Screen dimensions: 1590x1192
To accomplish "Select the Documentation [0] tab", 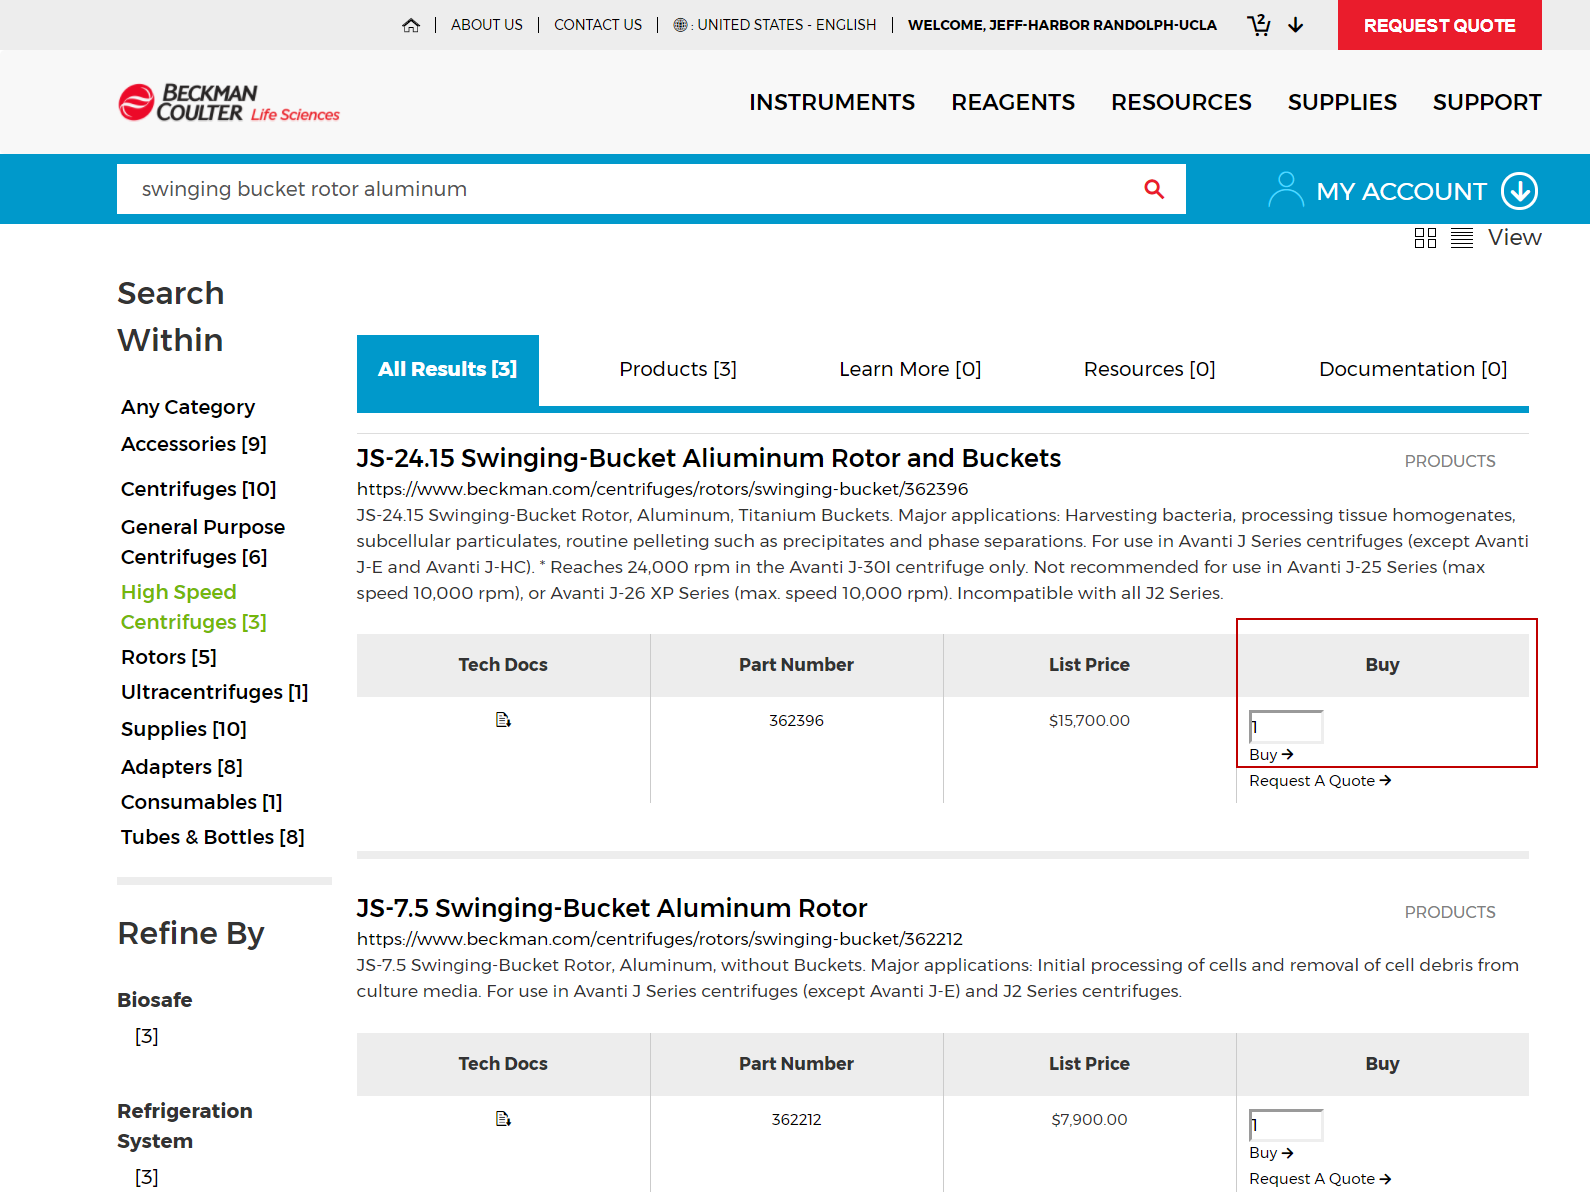I will pyautogui.click(x=1413, y=369).
